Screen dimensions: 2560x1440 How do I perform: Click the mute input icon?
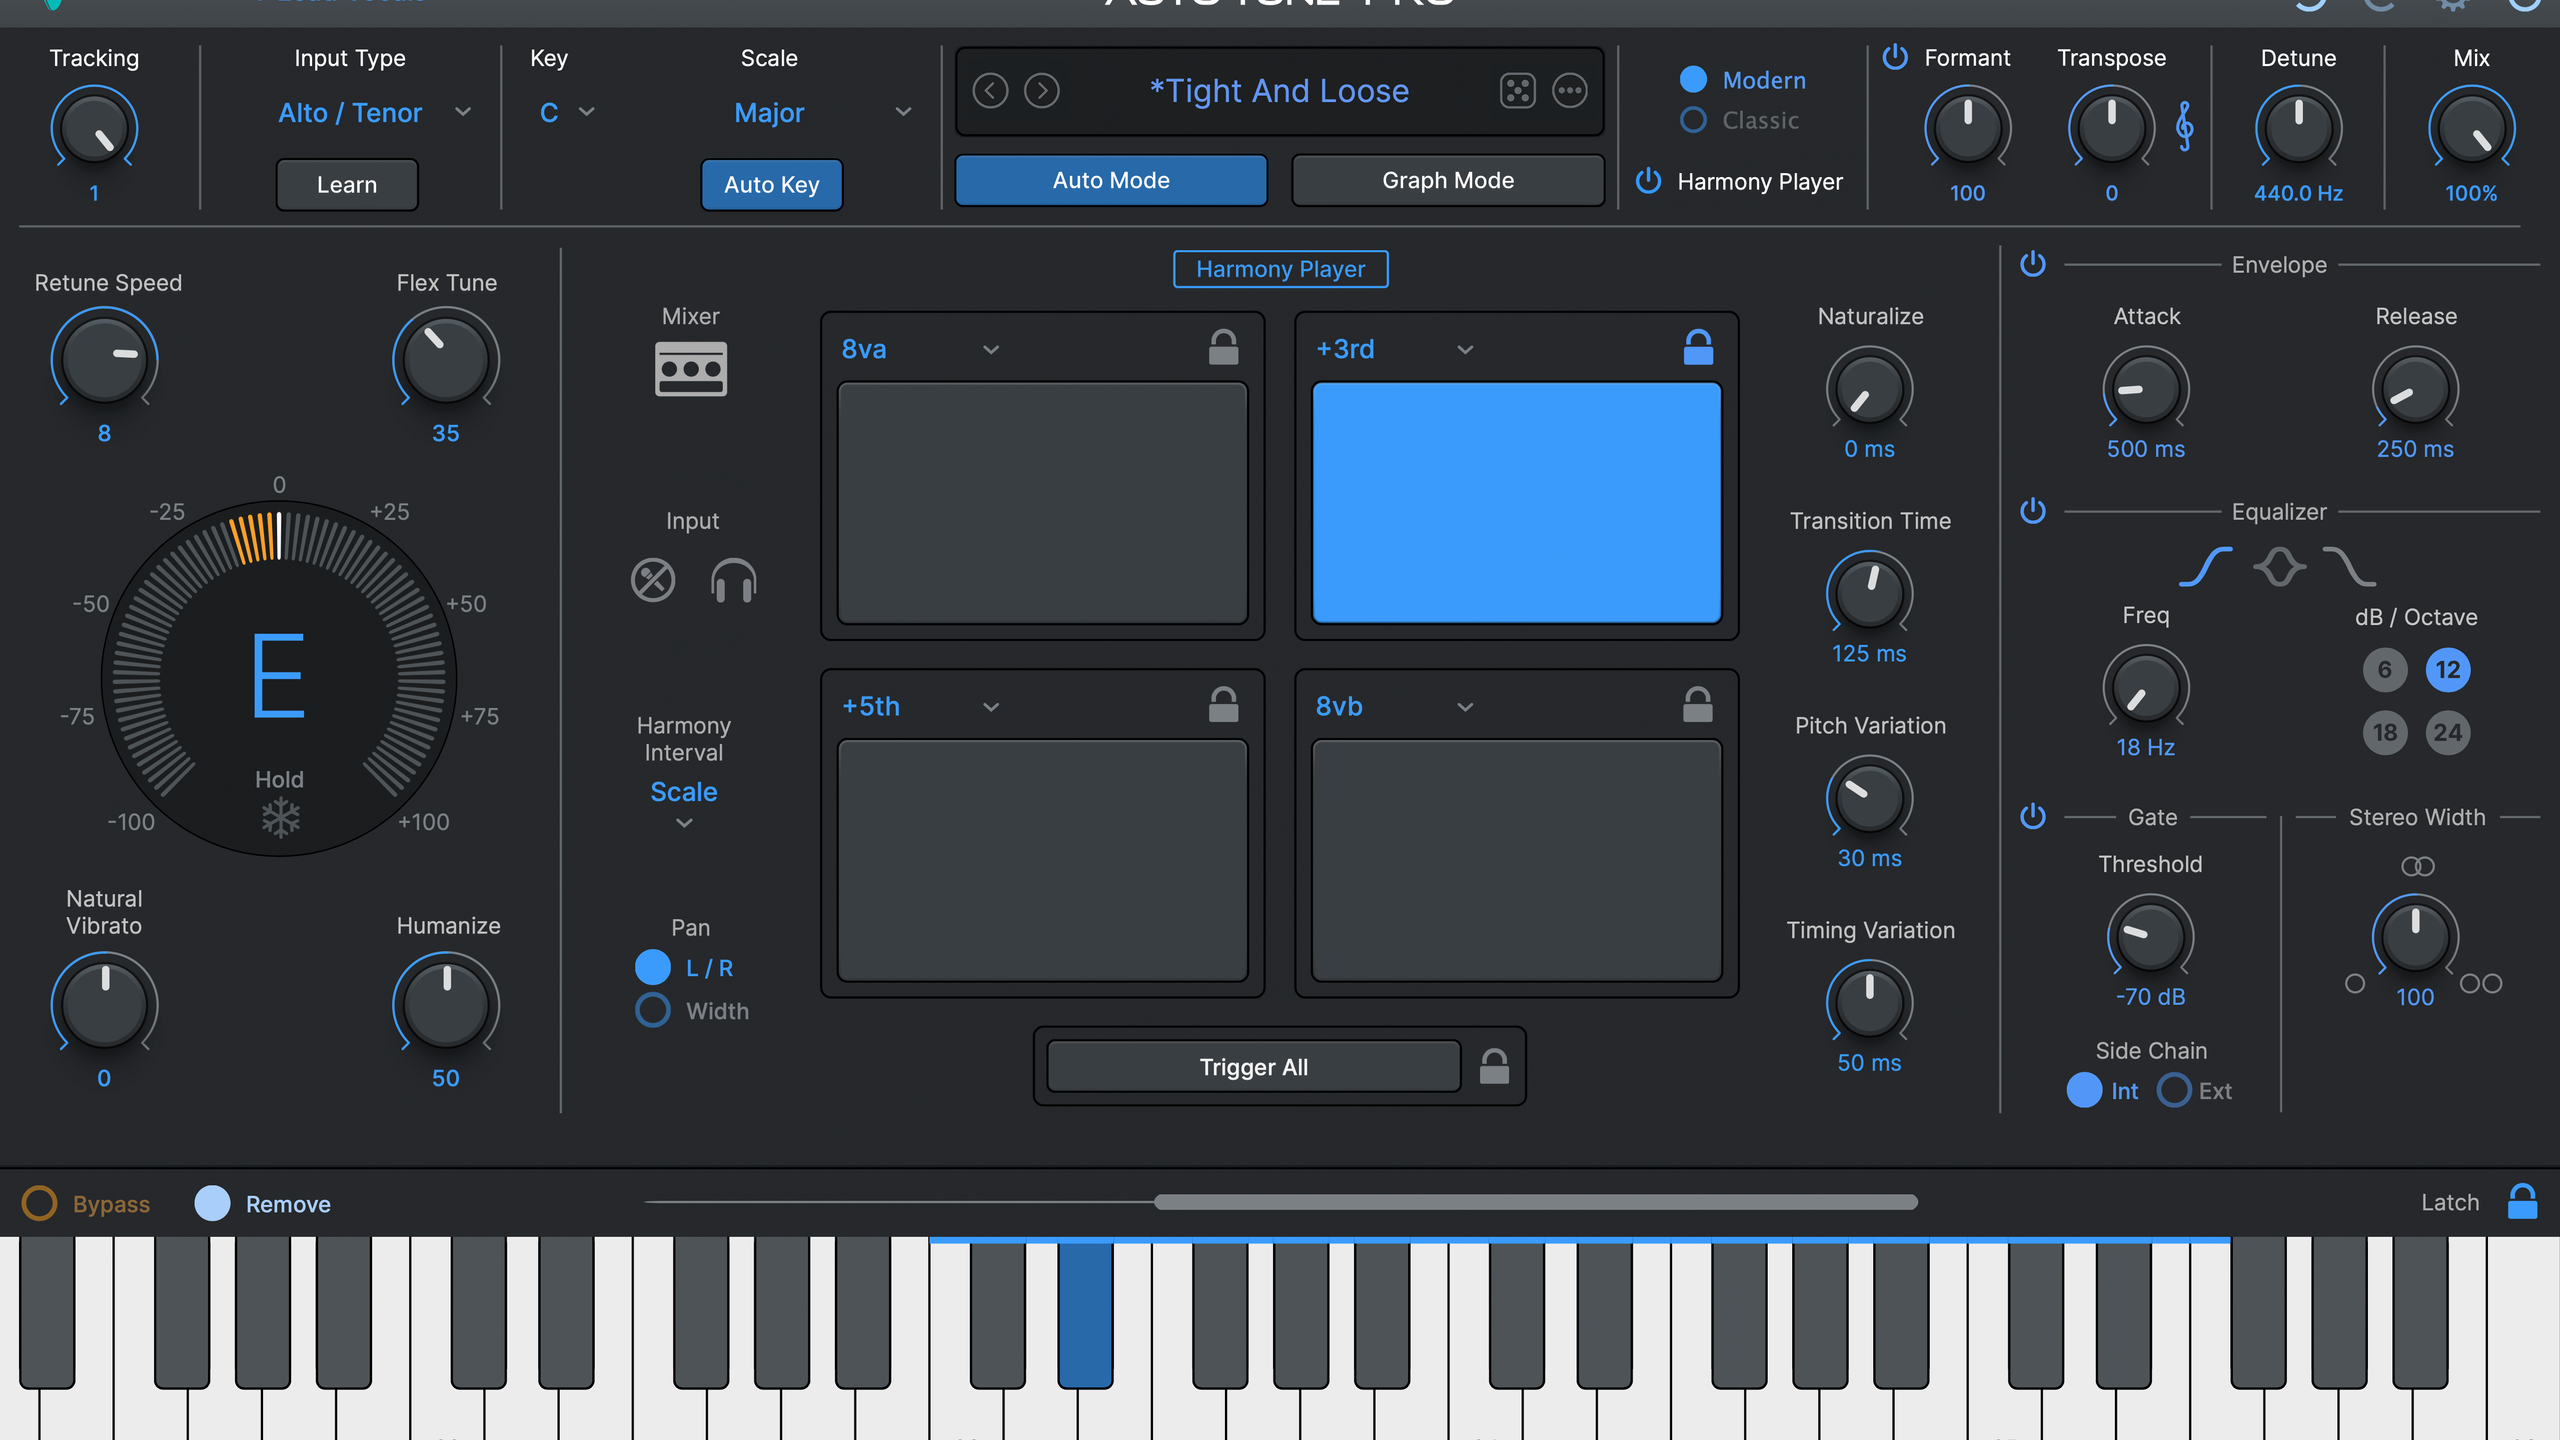653,580
